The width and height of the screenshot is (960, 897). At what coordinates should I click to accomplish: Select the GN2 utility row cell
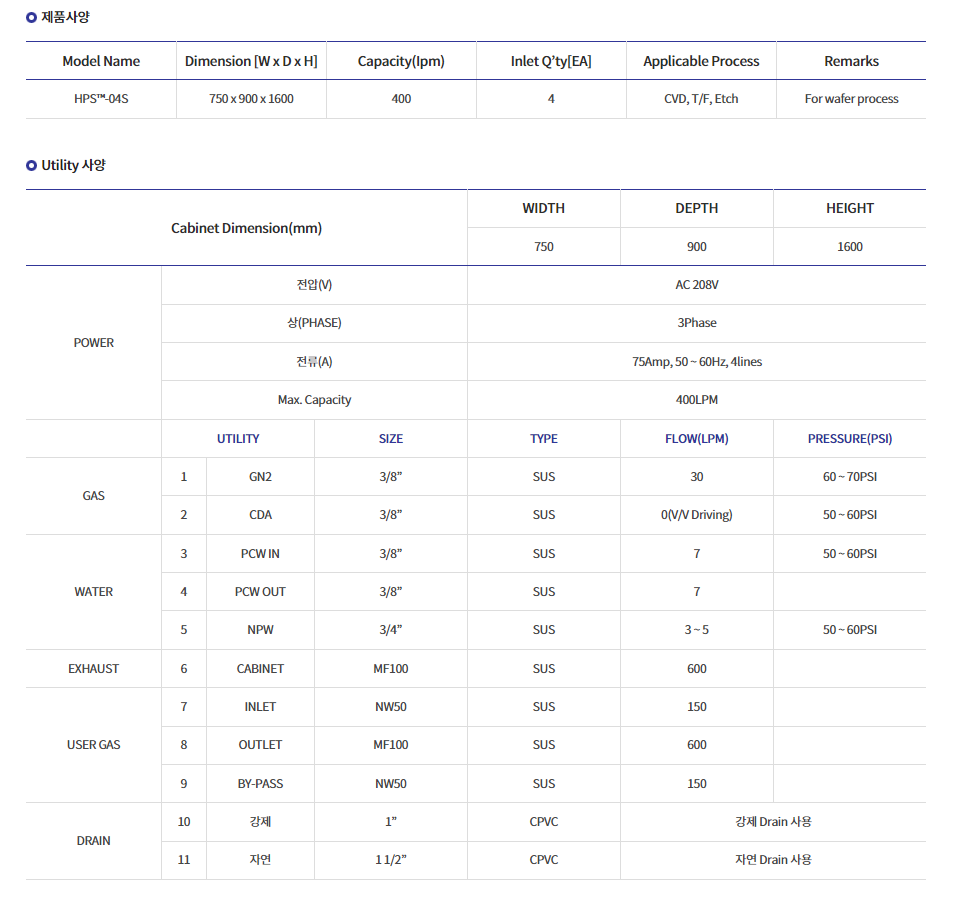(x=260, y=476)
